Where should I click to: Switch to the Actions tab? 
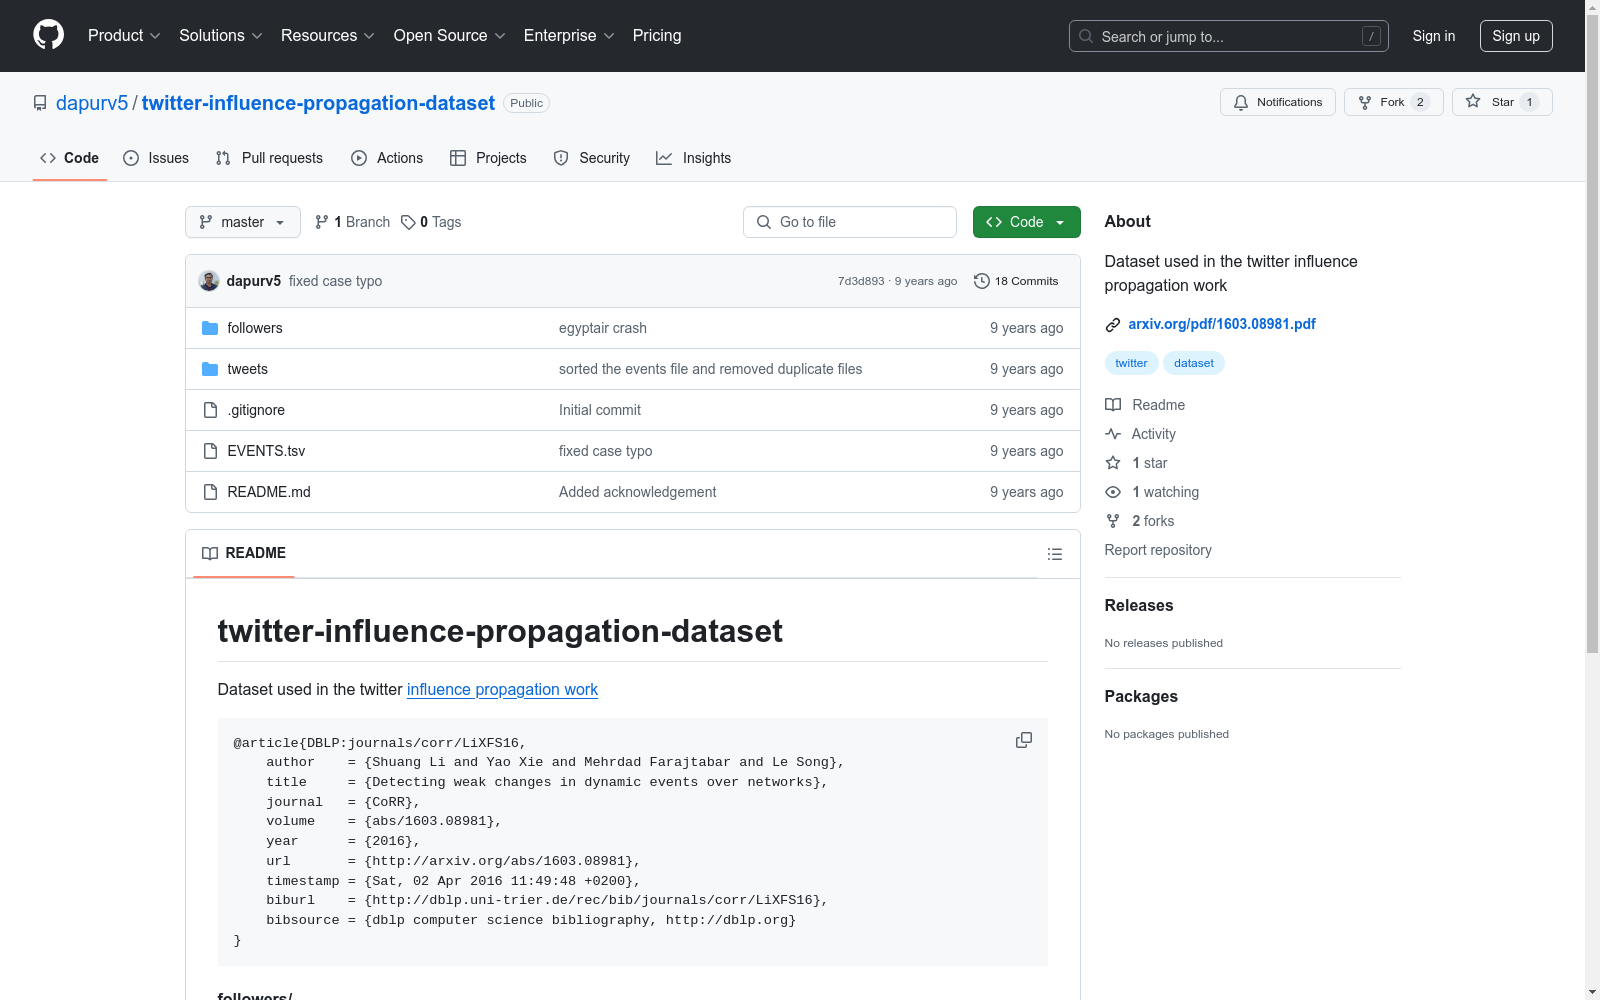click(387, 158)
